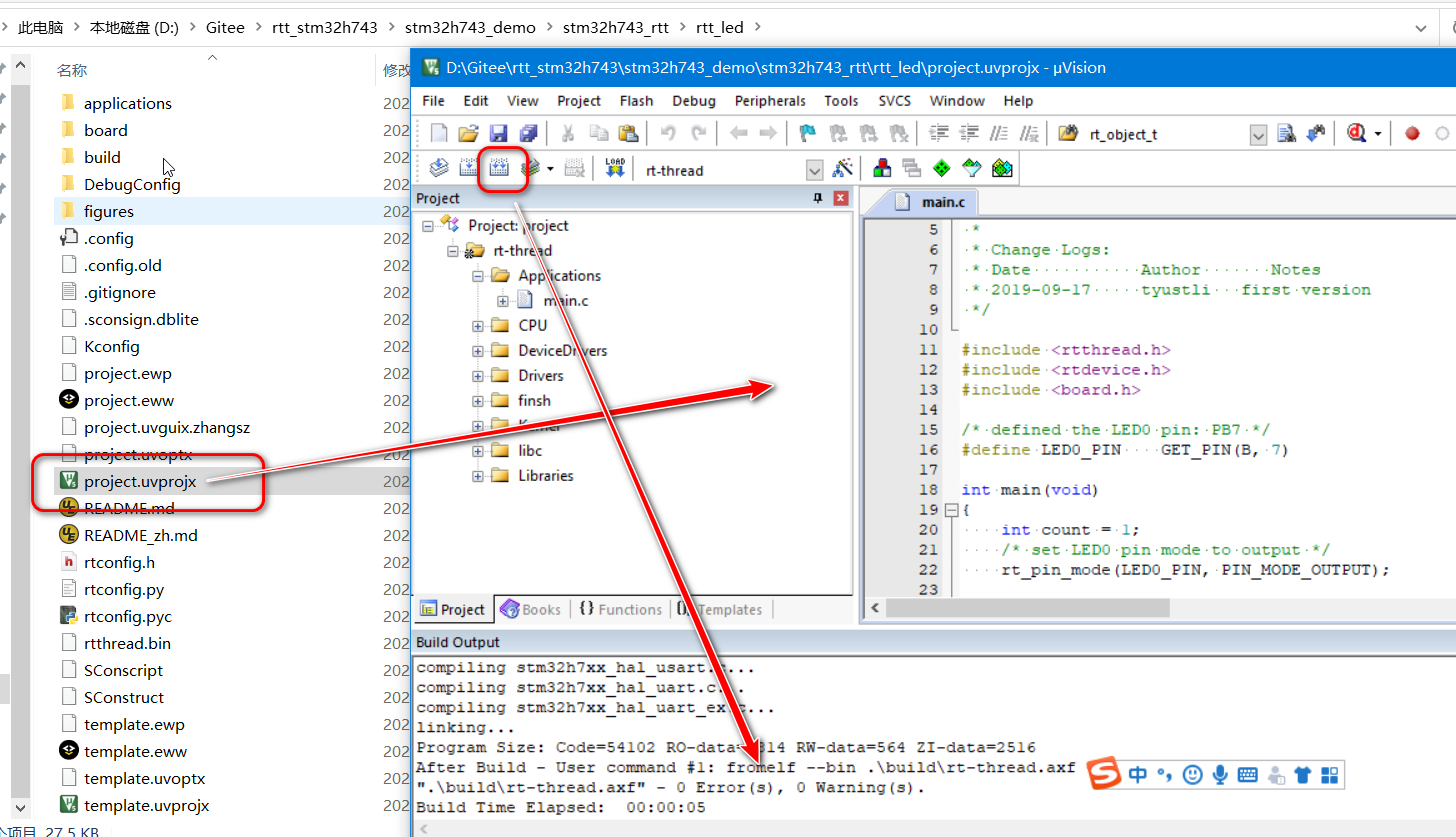Select main.c in the Project tree
1456x837 pixels.
568,300
